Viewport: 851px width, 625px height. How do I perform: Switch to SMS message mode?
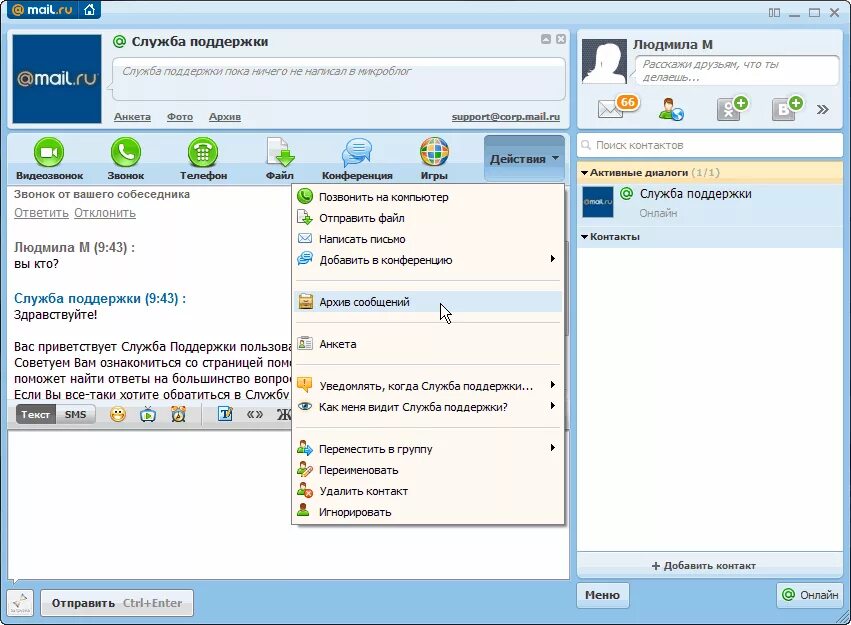[x=75, y=414]
